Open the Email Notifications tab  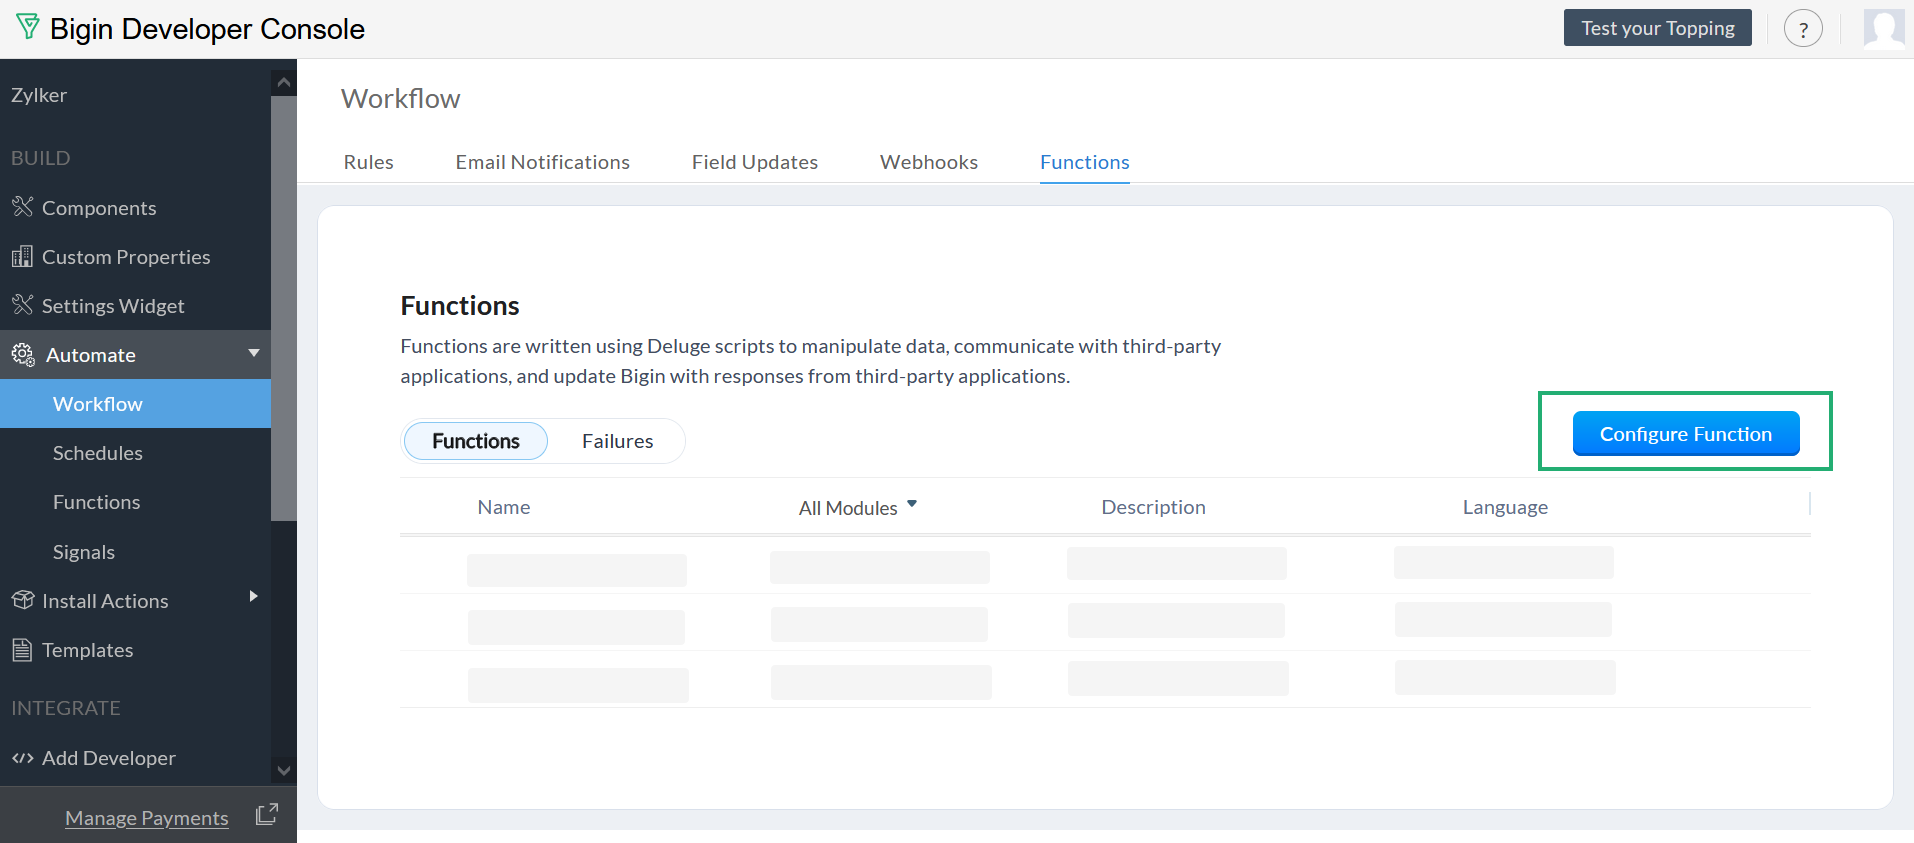pyautogui.click(x=542, y=162)
